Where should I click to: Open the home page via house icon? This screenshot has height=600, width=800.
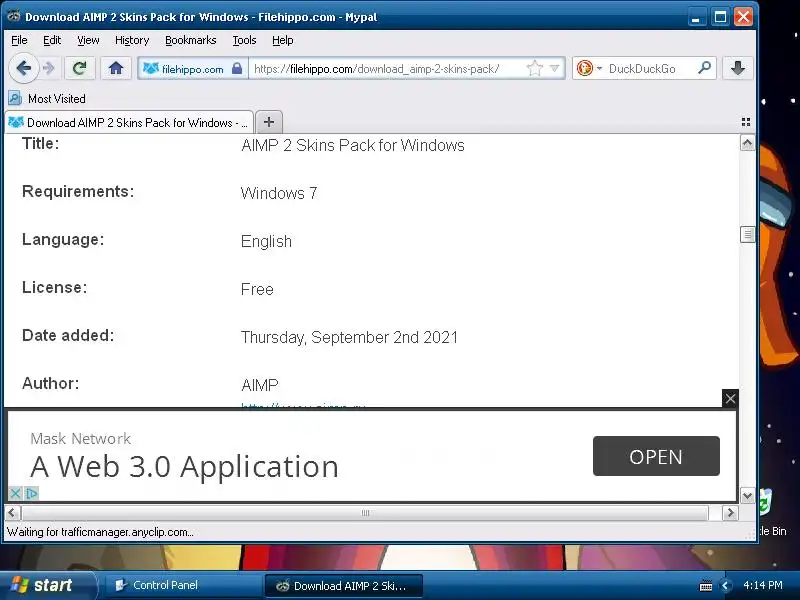pos(116,68)
